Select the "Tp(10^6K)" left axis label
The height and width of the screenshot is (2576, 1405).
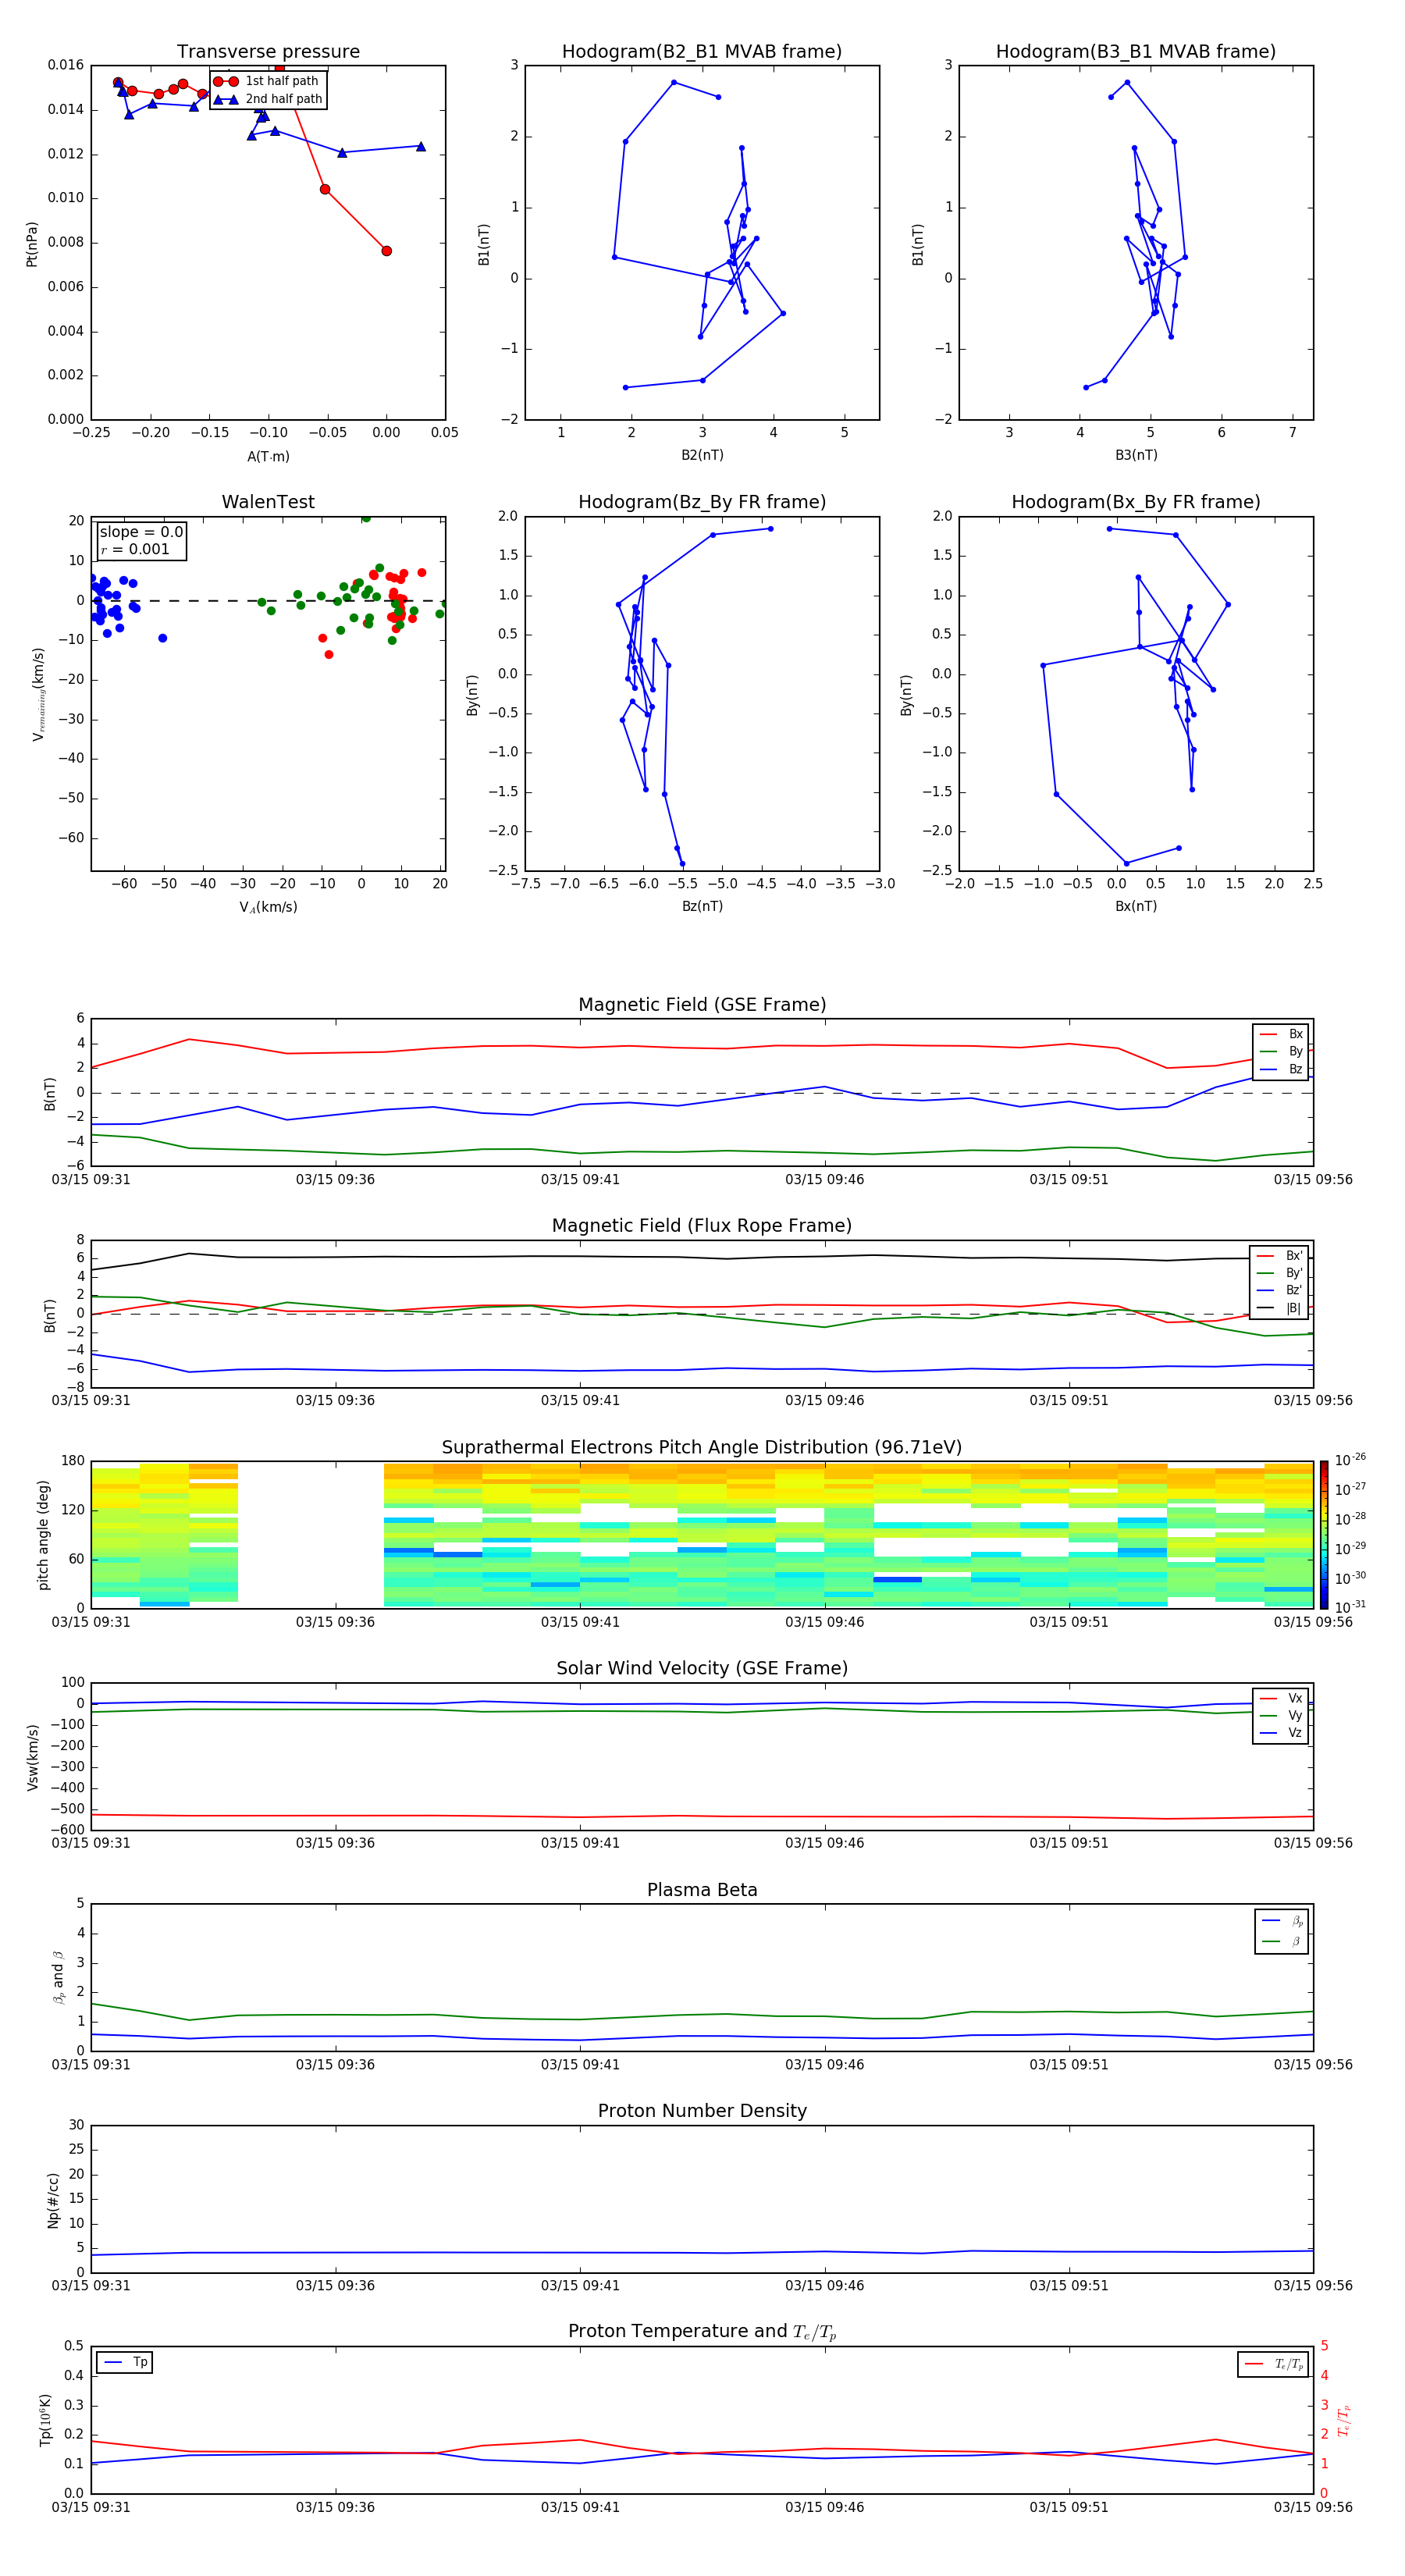point(45,2420)
